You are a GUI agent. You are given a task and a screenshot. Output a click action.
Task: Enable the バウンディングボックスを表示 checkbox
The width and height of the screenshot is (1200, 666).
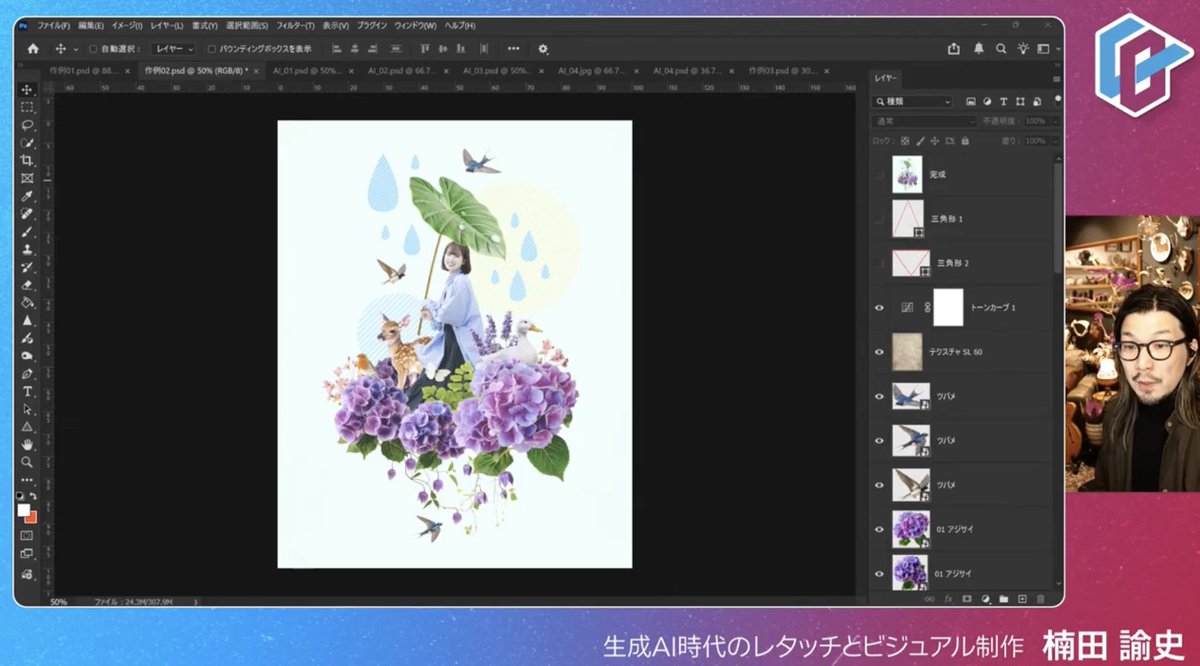tap(212, 48)
